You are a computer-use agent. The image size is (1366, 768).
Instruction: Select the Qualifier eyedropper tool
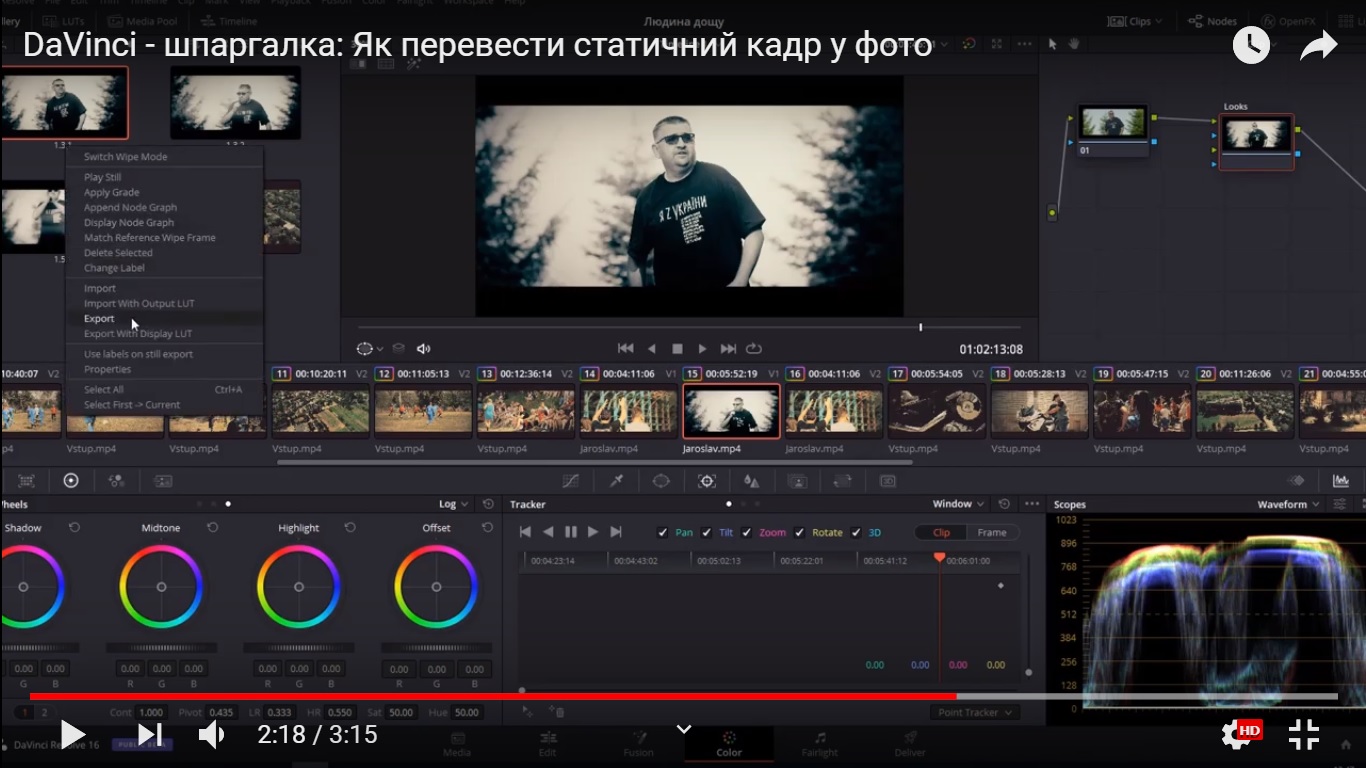(617, 481)
